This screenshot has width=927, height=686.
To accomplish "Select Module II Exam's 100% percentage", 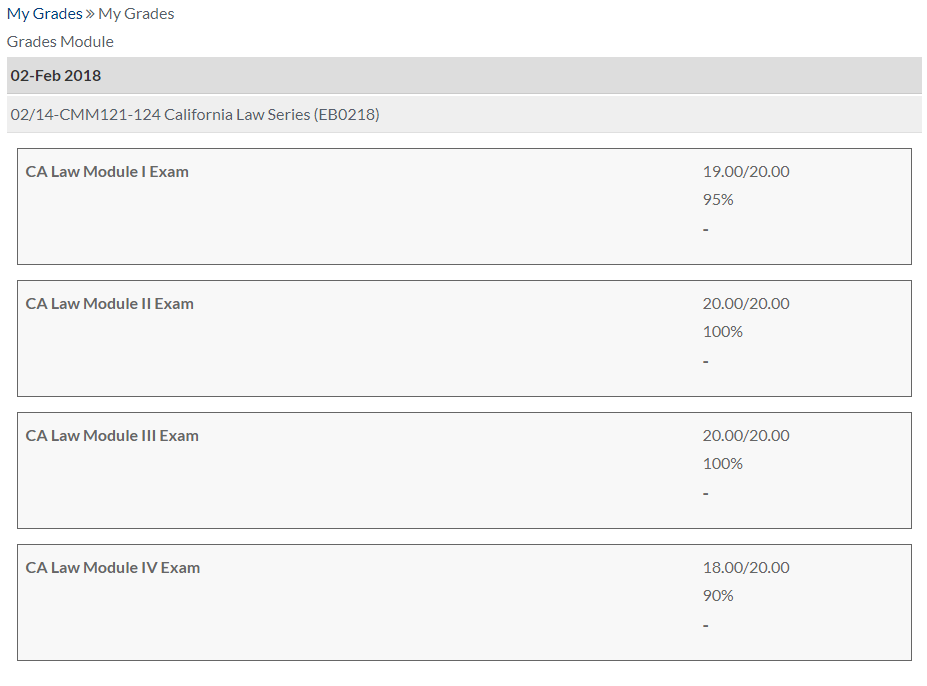I will 723,332.
